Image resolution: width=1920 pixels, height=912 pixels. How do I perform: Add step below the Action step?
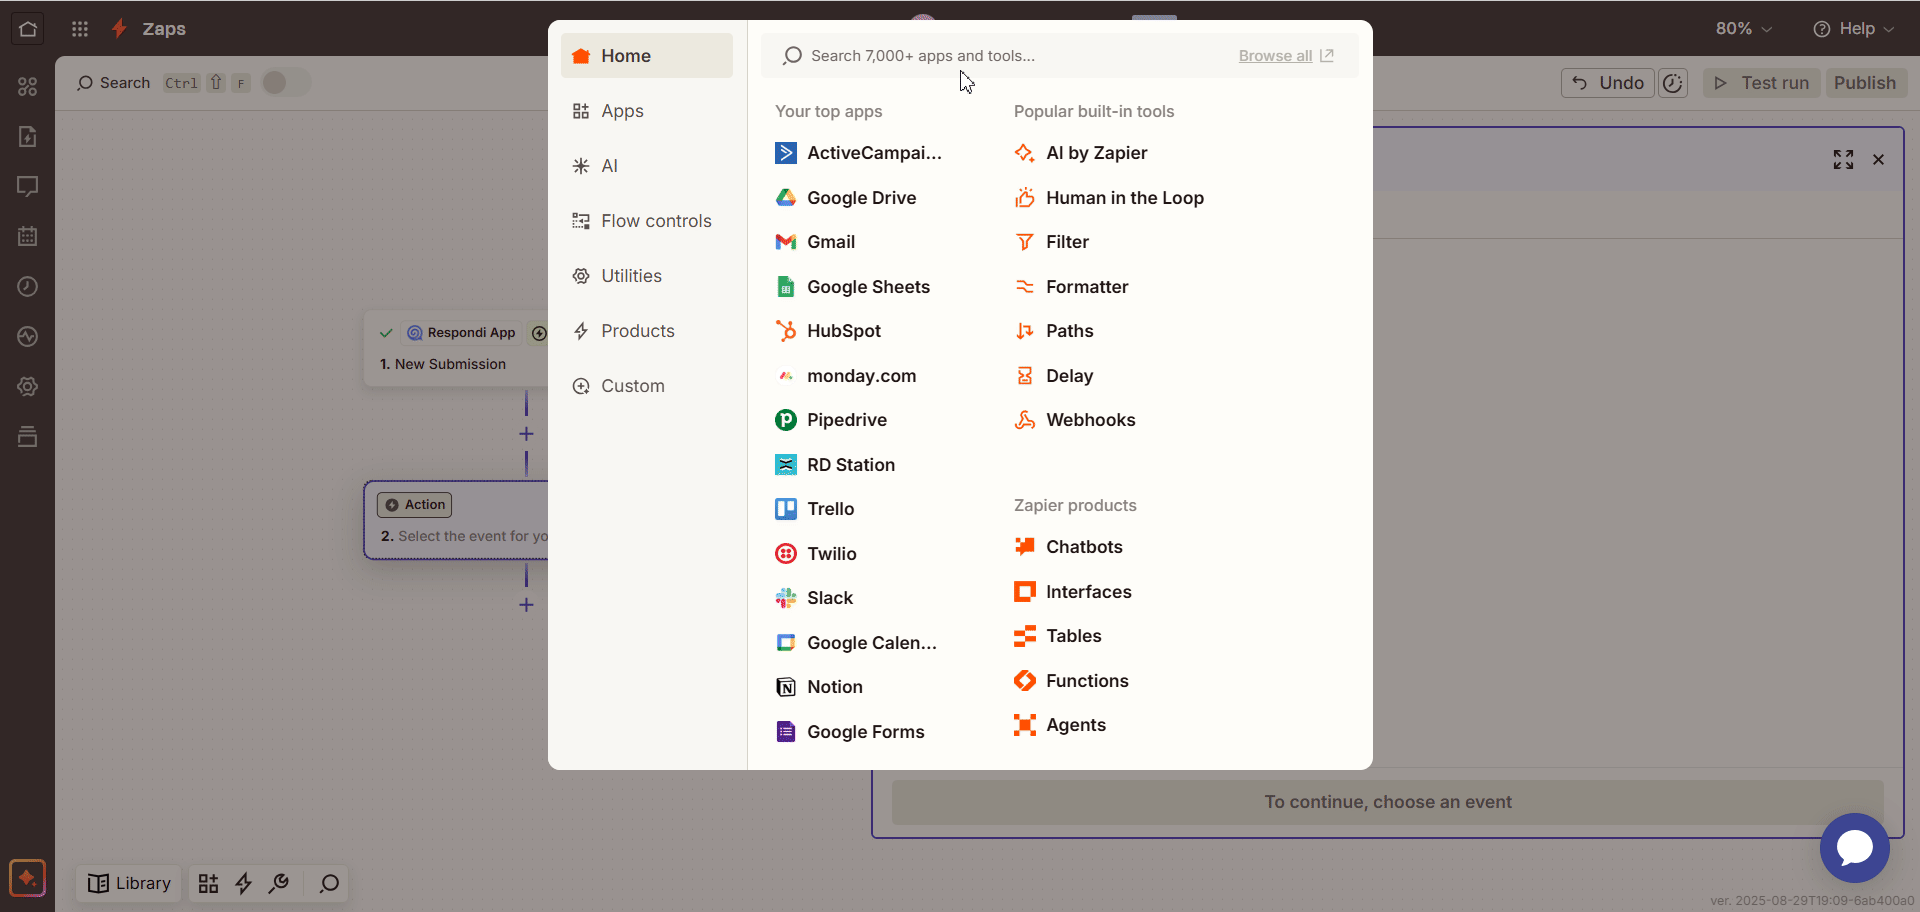[x=526, y=605]
